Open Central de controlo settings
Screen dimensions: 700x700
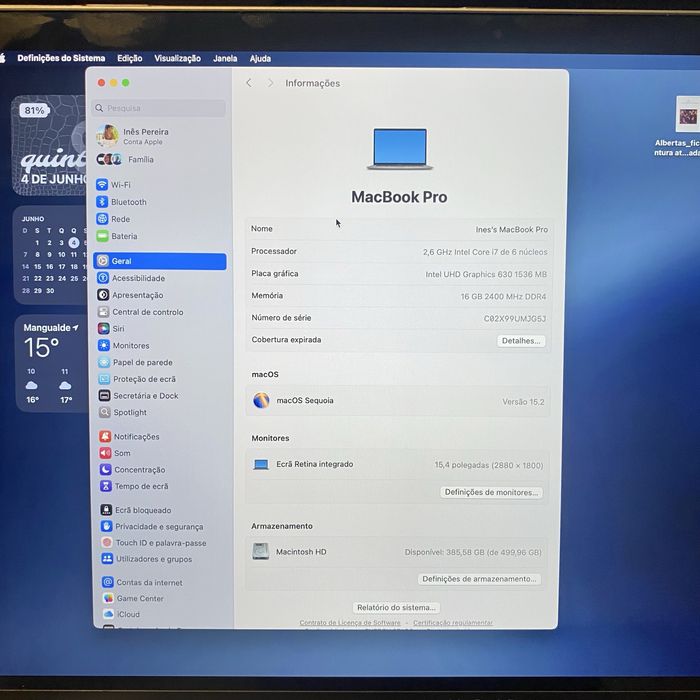141,312
